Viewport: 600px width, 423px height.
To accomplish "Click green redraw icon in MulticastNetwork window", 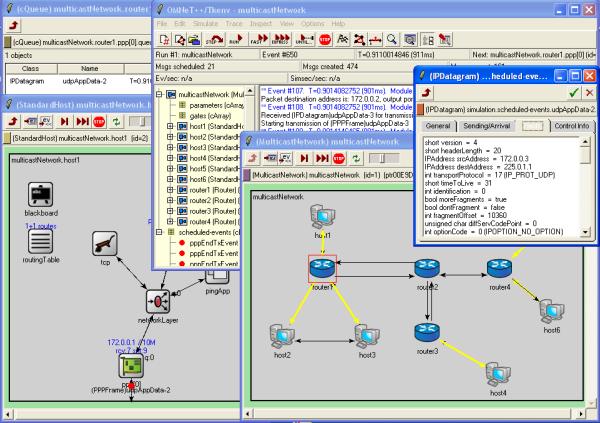I will [x=356, y=158].
